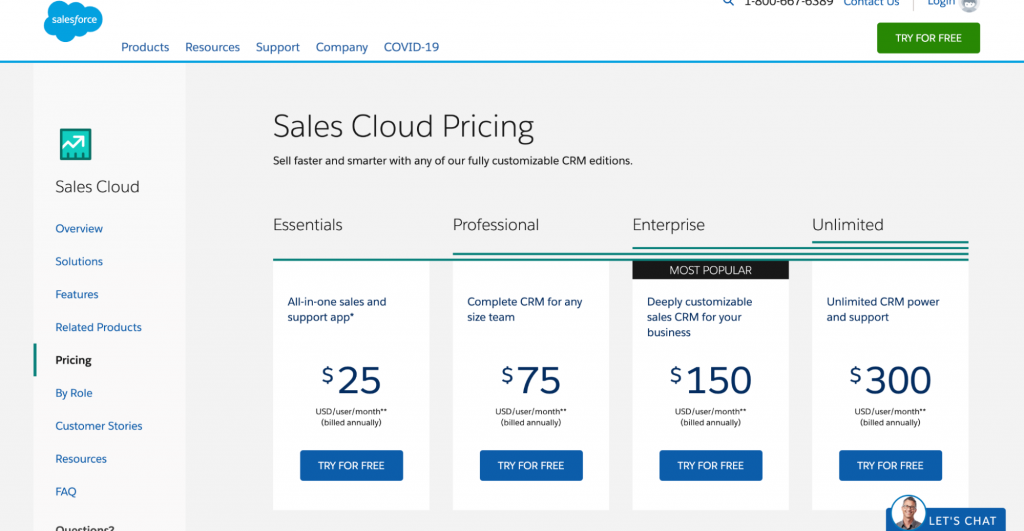Try the Enterprise $150 plan free
The width and height of the screenshot is (1024, 531).
[x=711, y=465]
